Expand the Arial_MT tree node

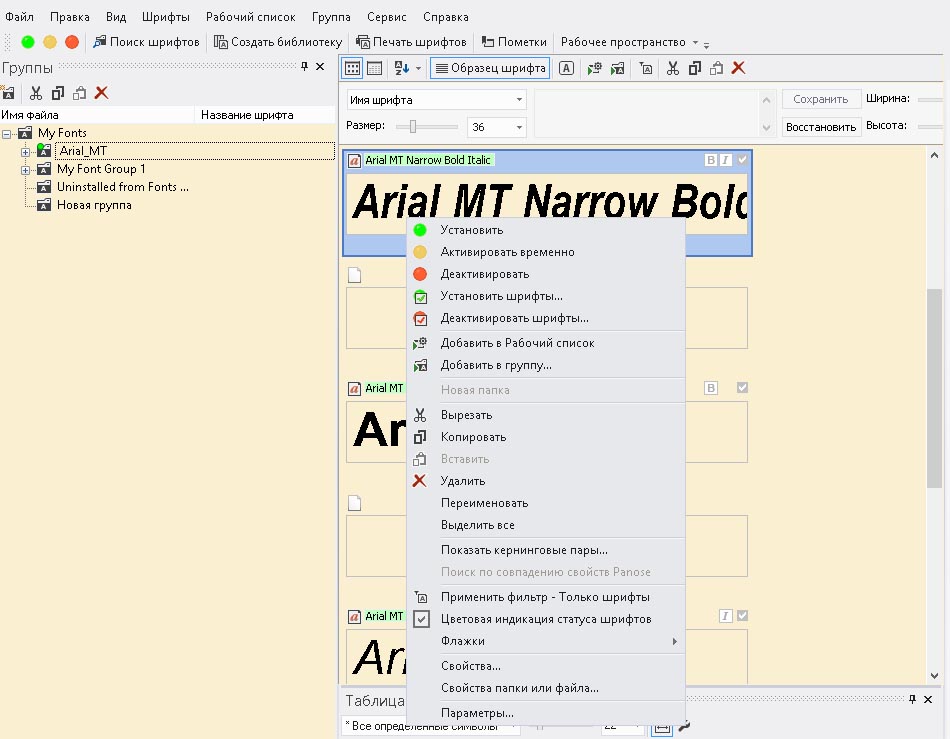click(x=25, y=151)
